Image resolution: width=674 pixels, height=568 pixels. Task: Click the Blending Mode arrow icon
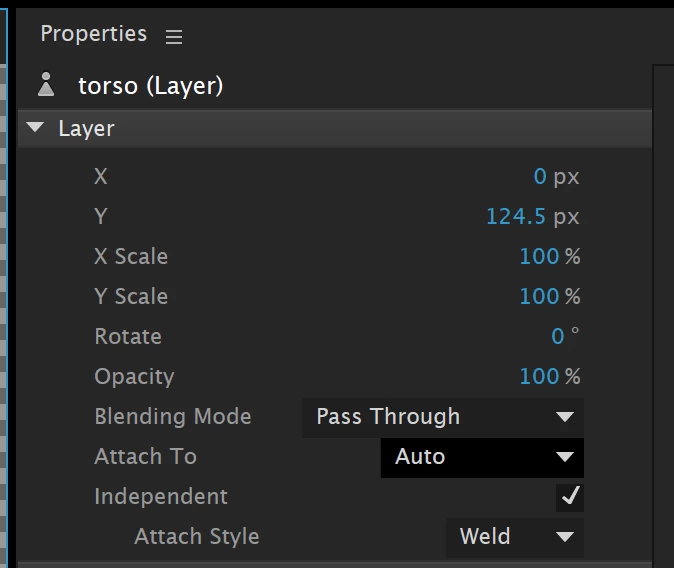[x=565, y=417]
